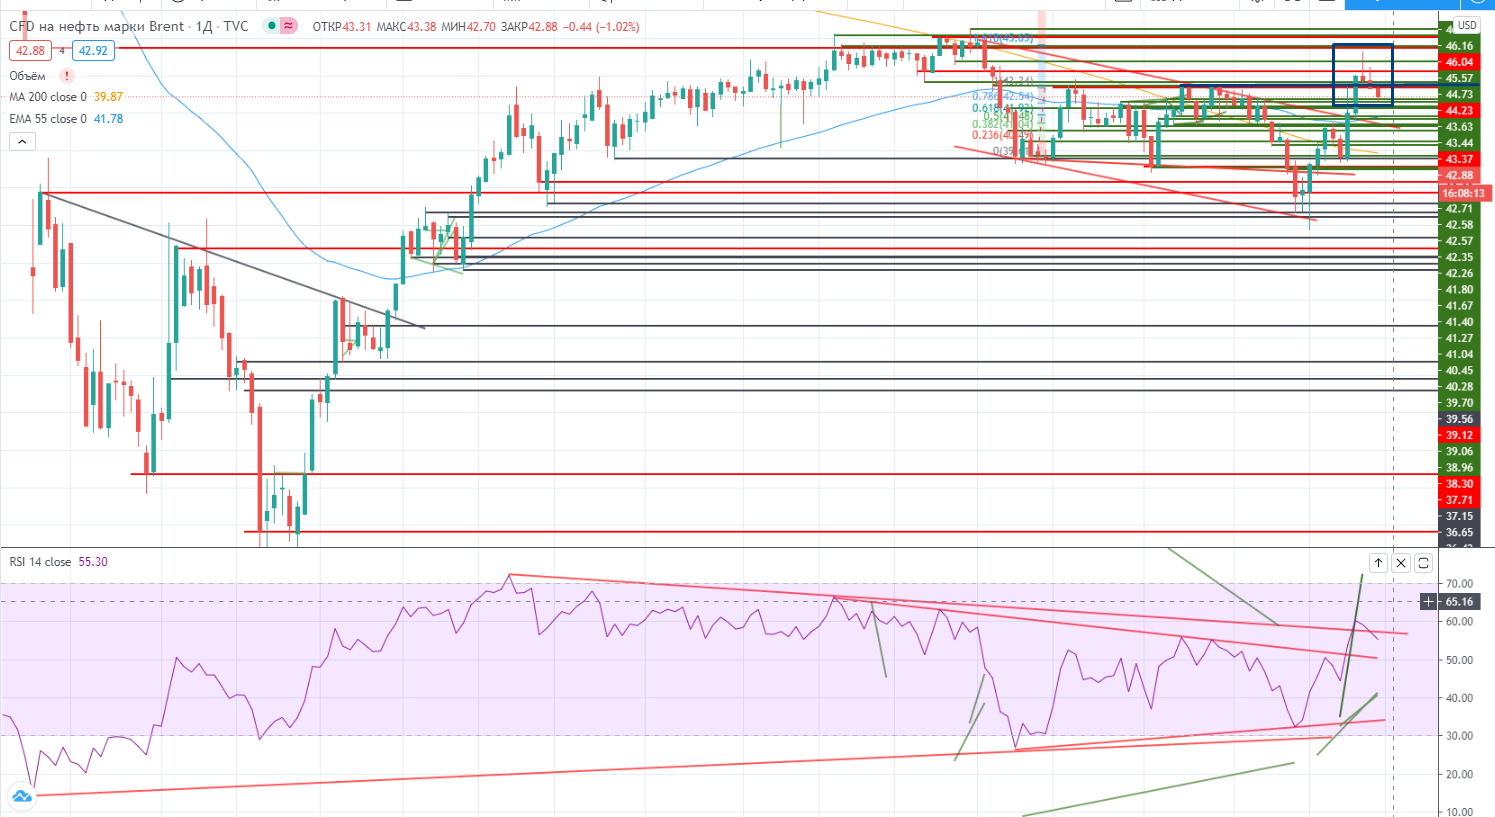Click the red 42.88 sell price button
1495x817 pixels.
coord(30,50)
